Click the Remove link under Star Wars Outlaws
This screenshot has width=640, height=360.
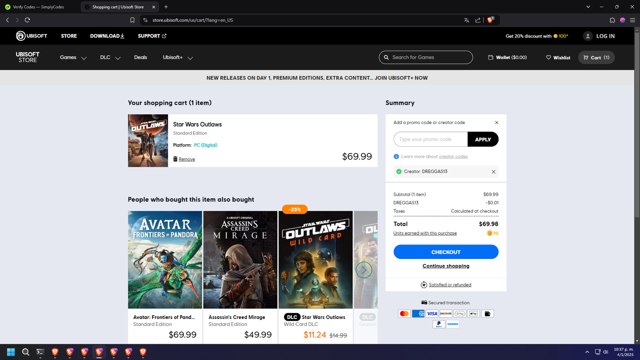pos(187,159)
